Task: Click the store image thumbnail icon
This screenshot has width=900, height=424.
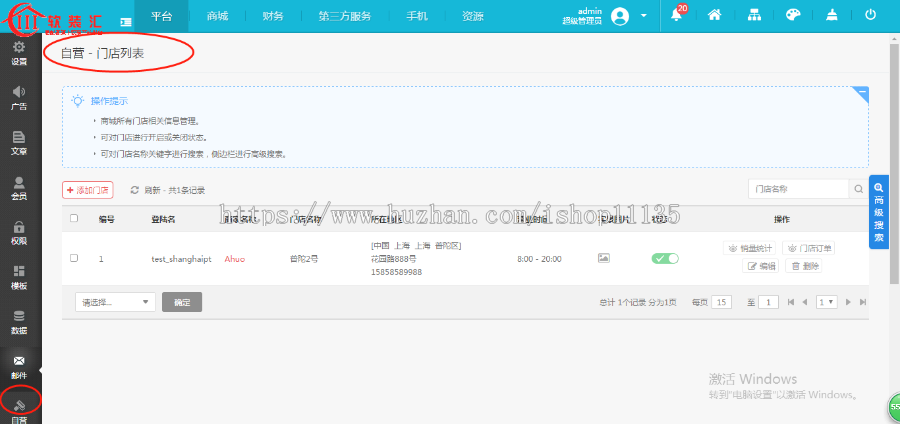Action: pos(603,258)
